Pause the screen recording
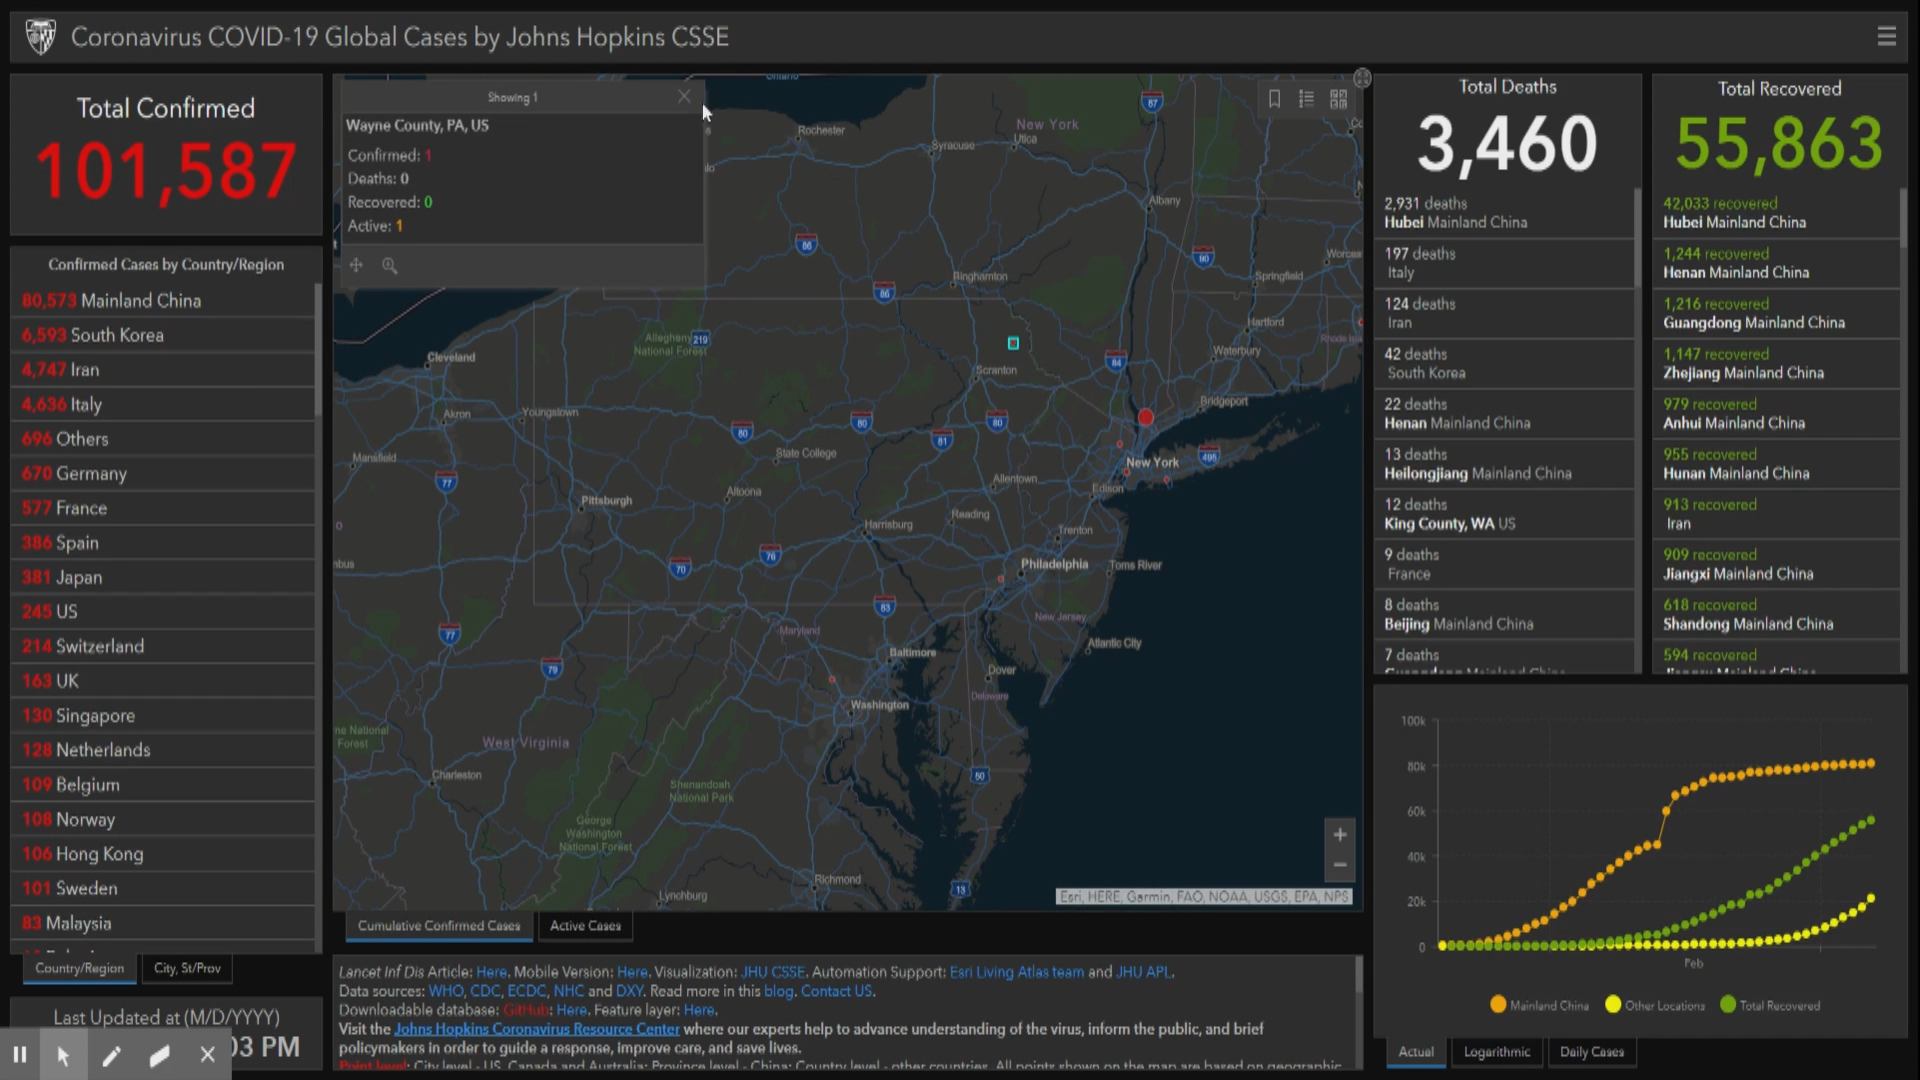This screenshot has width=1920, height=1080. tap(19, 1054)
